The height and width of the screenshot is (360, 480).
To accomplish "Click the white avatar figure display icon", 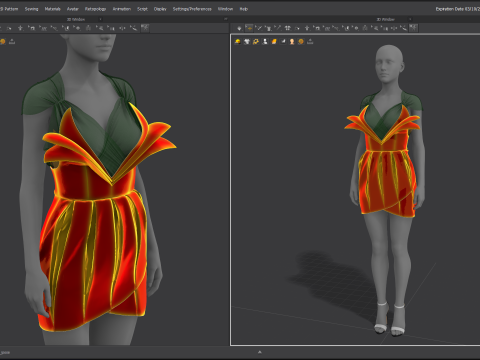I will (x=265, y=41).
